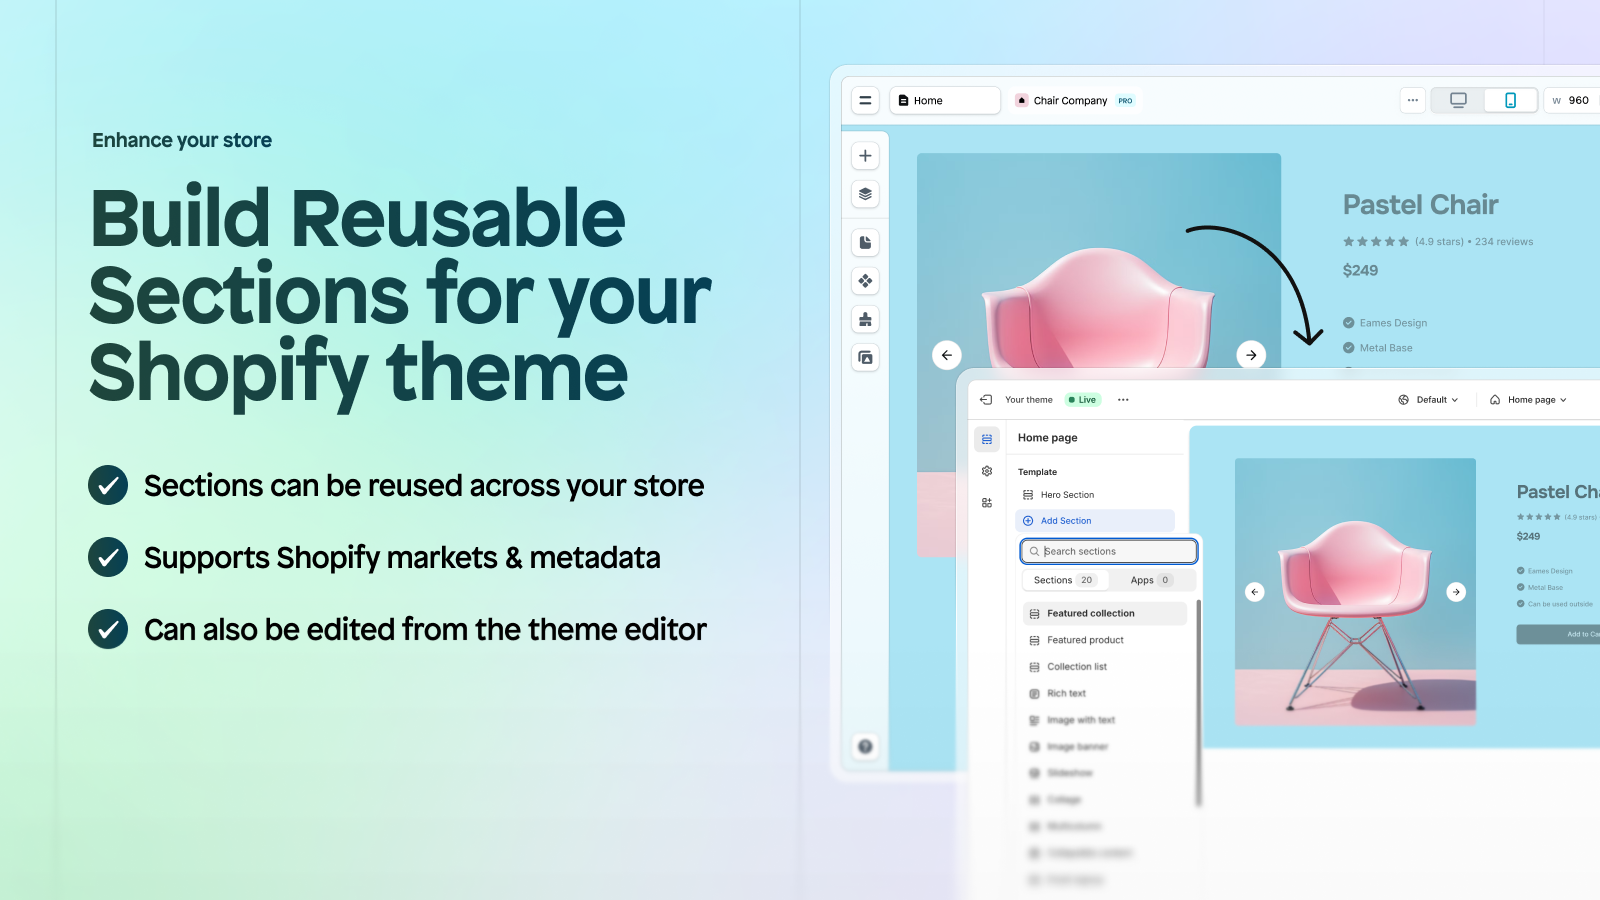Screen dimensions: 1600x900
Task: Select the Featured collection section
Action: pos(1090,613)
